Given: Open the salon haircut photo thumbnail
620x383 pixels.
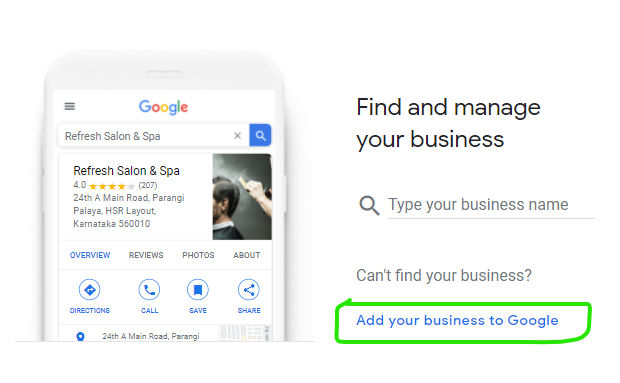Looking at the screenshot, I should (242, 197).
